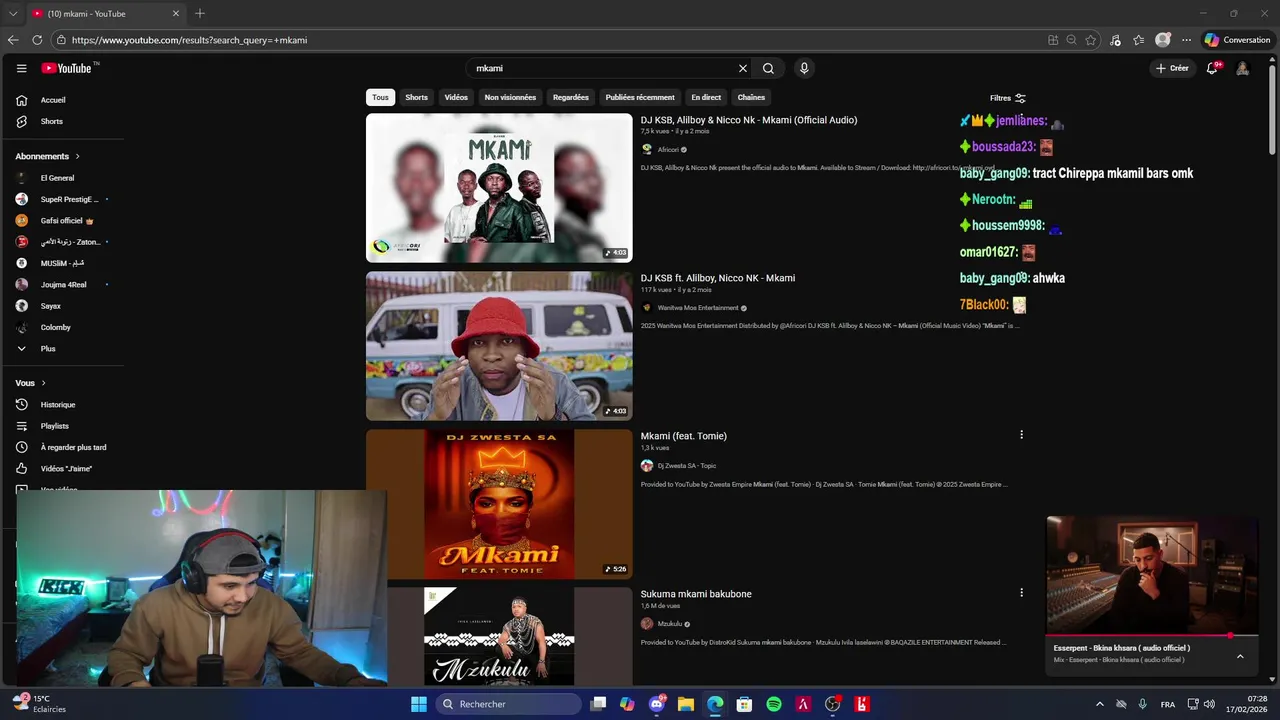
Task: Show hidden system tray icons
Action: [1100, 704]
